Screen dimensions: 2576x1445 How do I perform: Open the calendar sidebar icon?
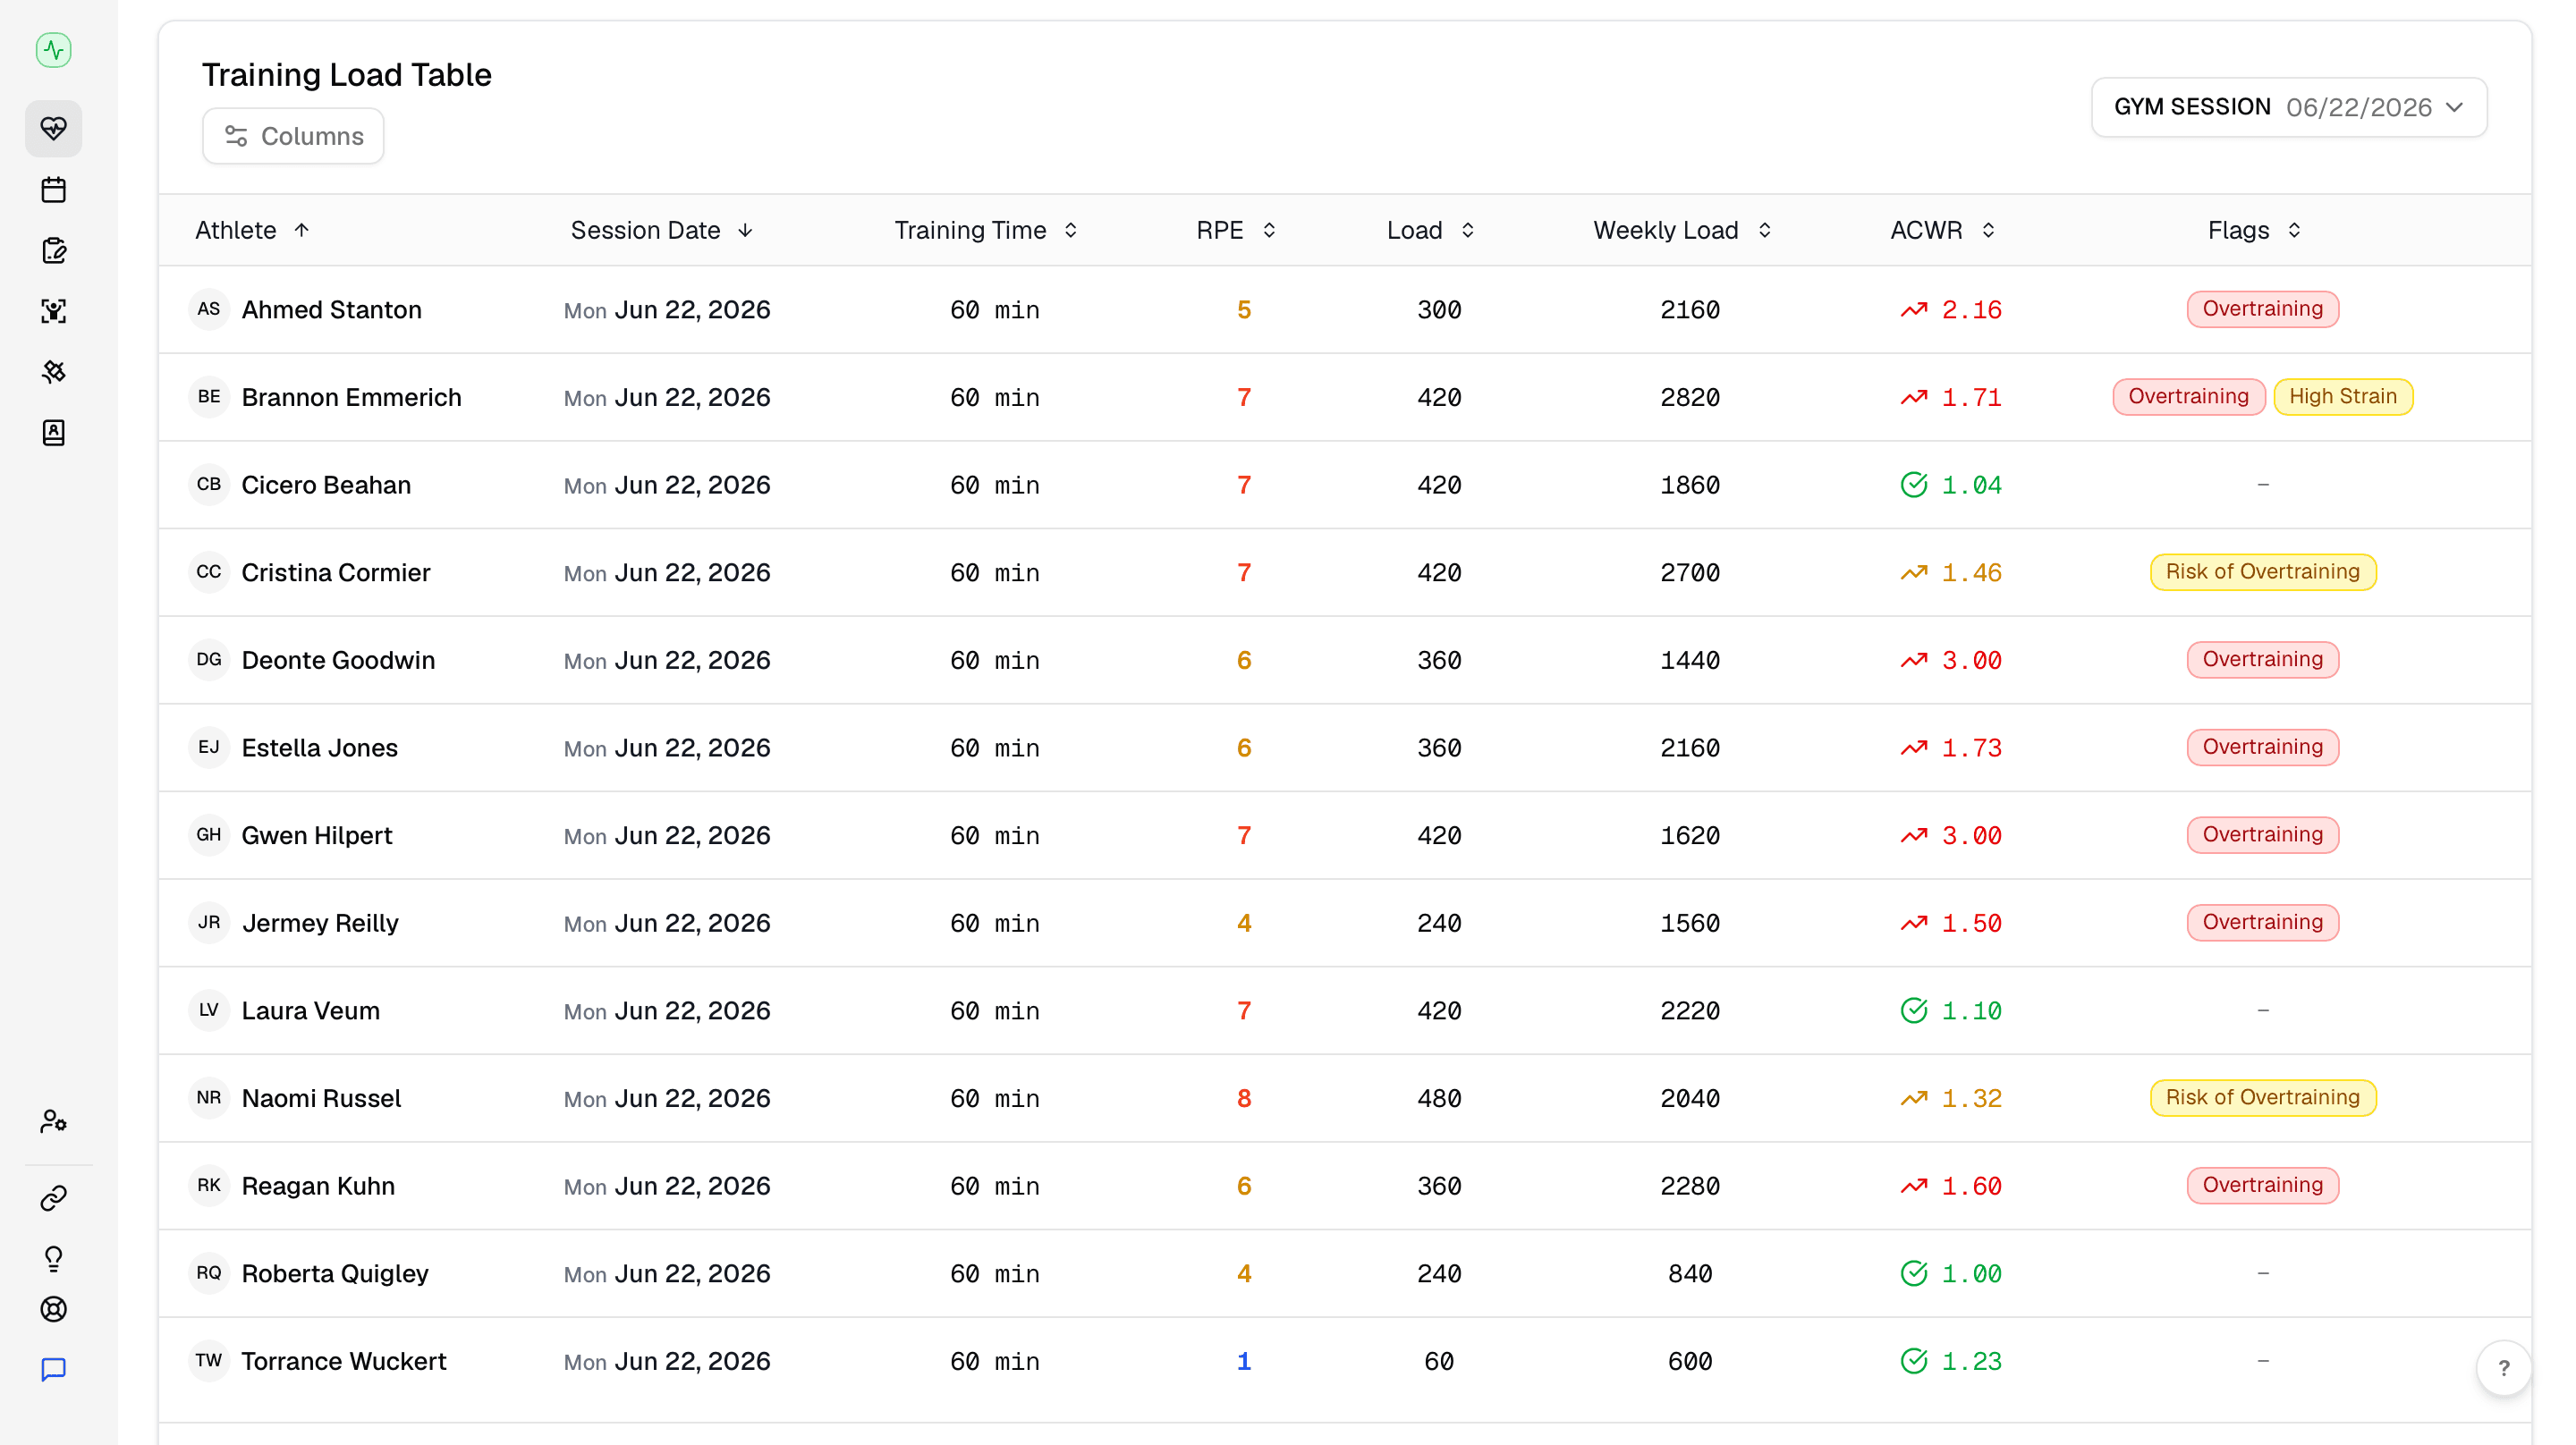pyautogui.click(x=53, y=190)
